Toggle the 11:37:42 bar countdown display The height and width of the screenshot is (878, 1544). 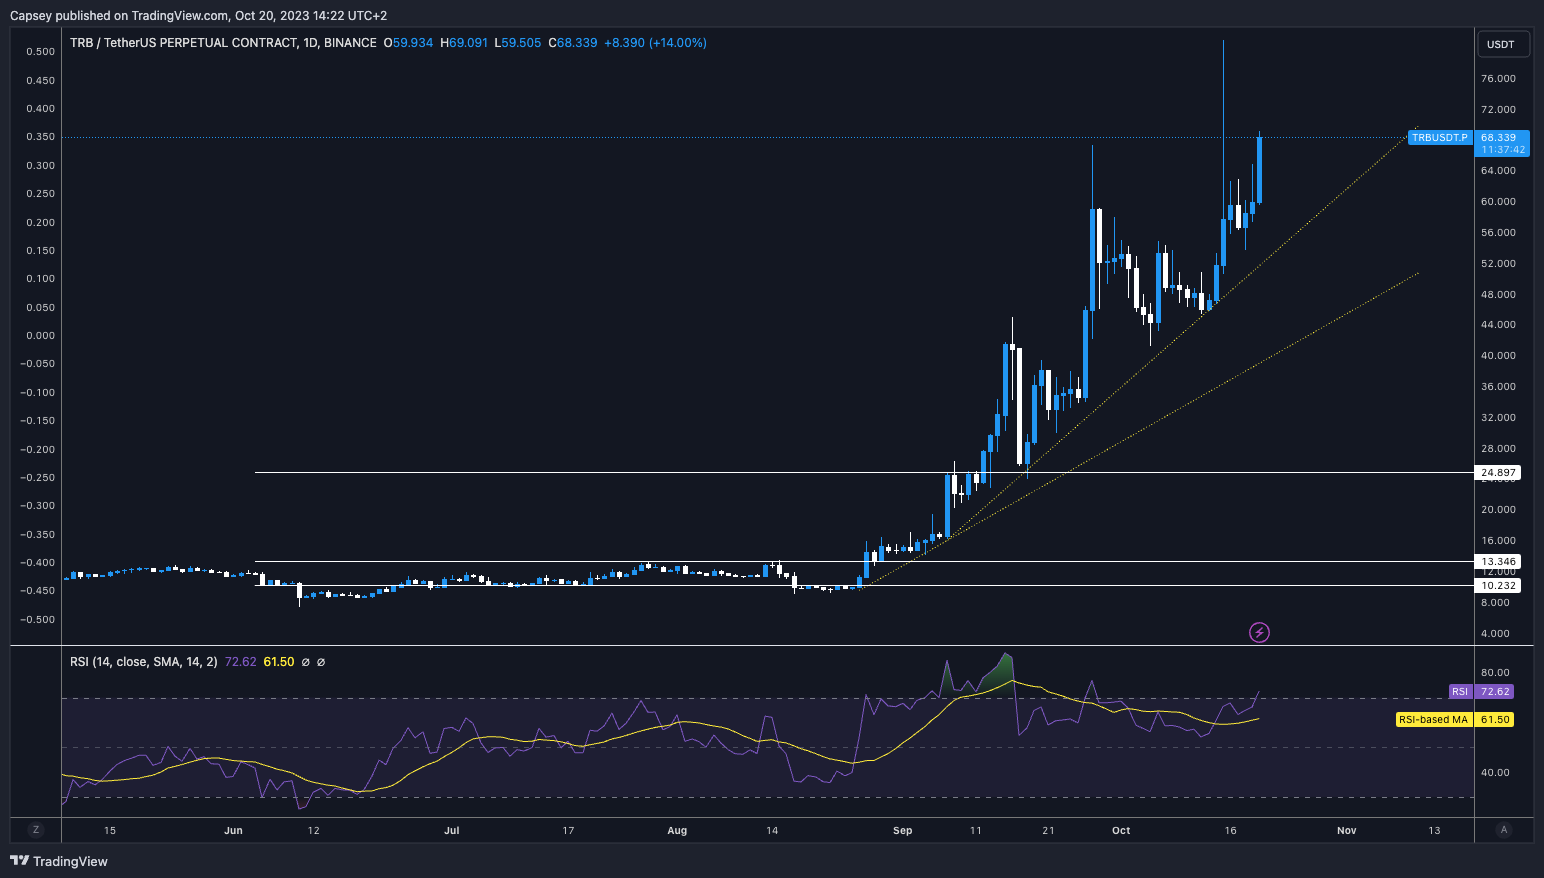(x=1503, y=148)
